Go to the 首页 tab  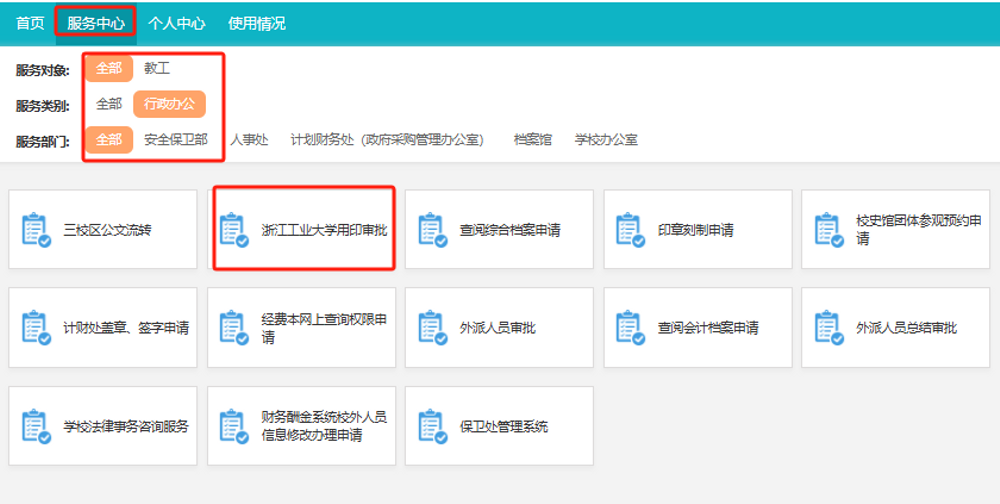click(x=30, y=22)
